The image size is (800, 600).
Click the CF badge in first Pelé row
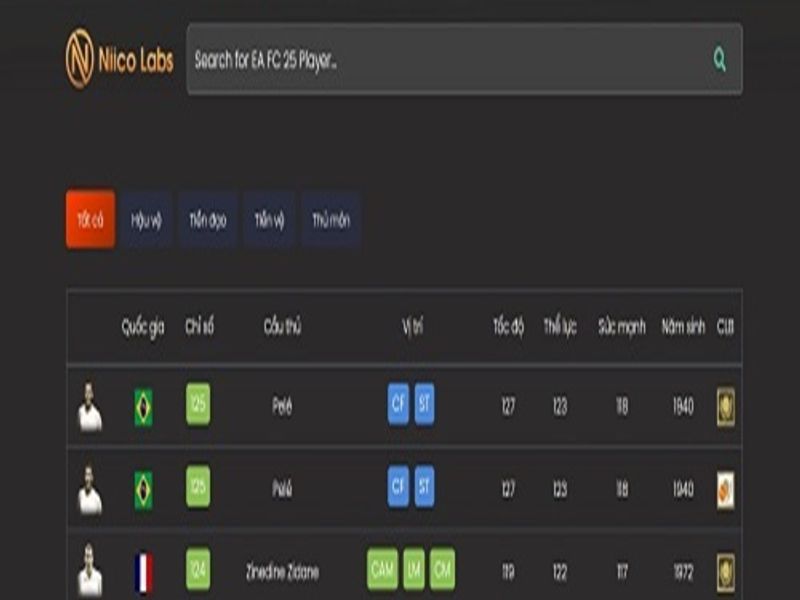pos(398,404)
